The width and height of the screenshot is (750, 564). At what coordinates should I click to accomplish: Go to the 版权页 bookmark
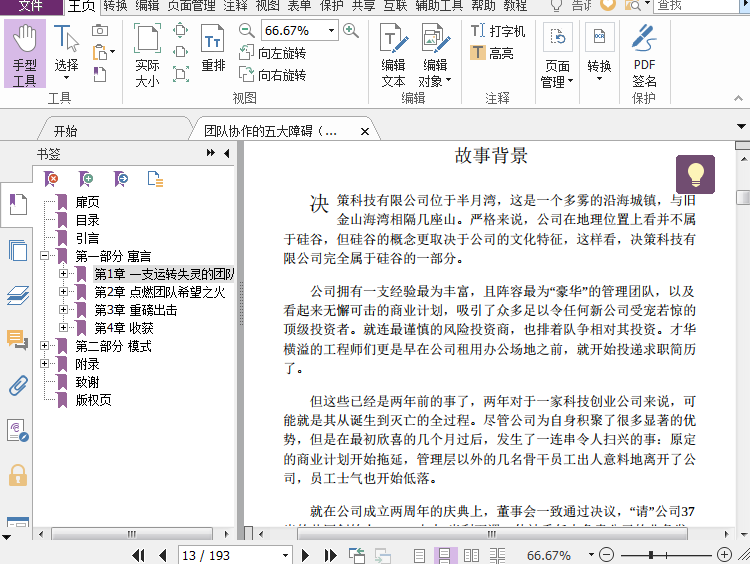[93, 400]
